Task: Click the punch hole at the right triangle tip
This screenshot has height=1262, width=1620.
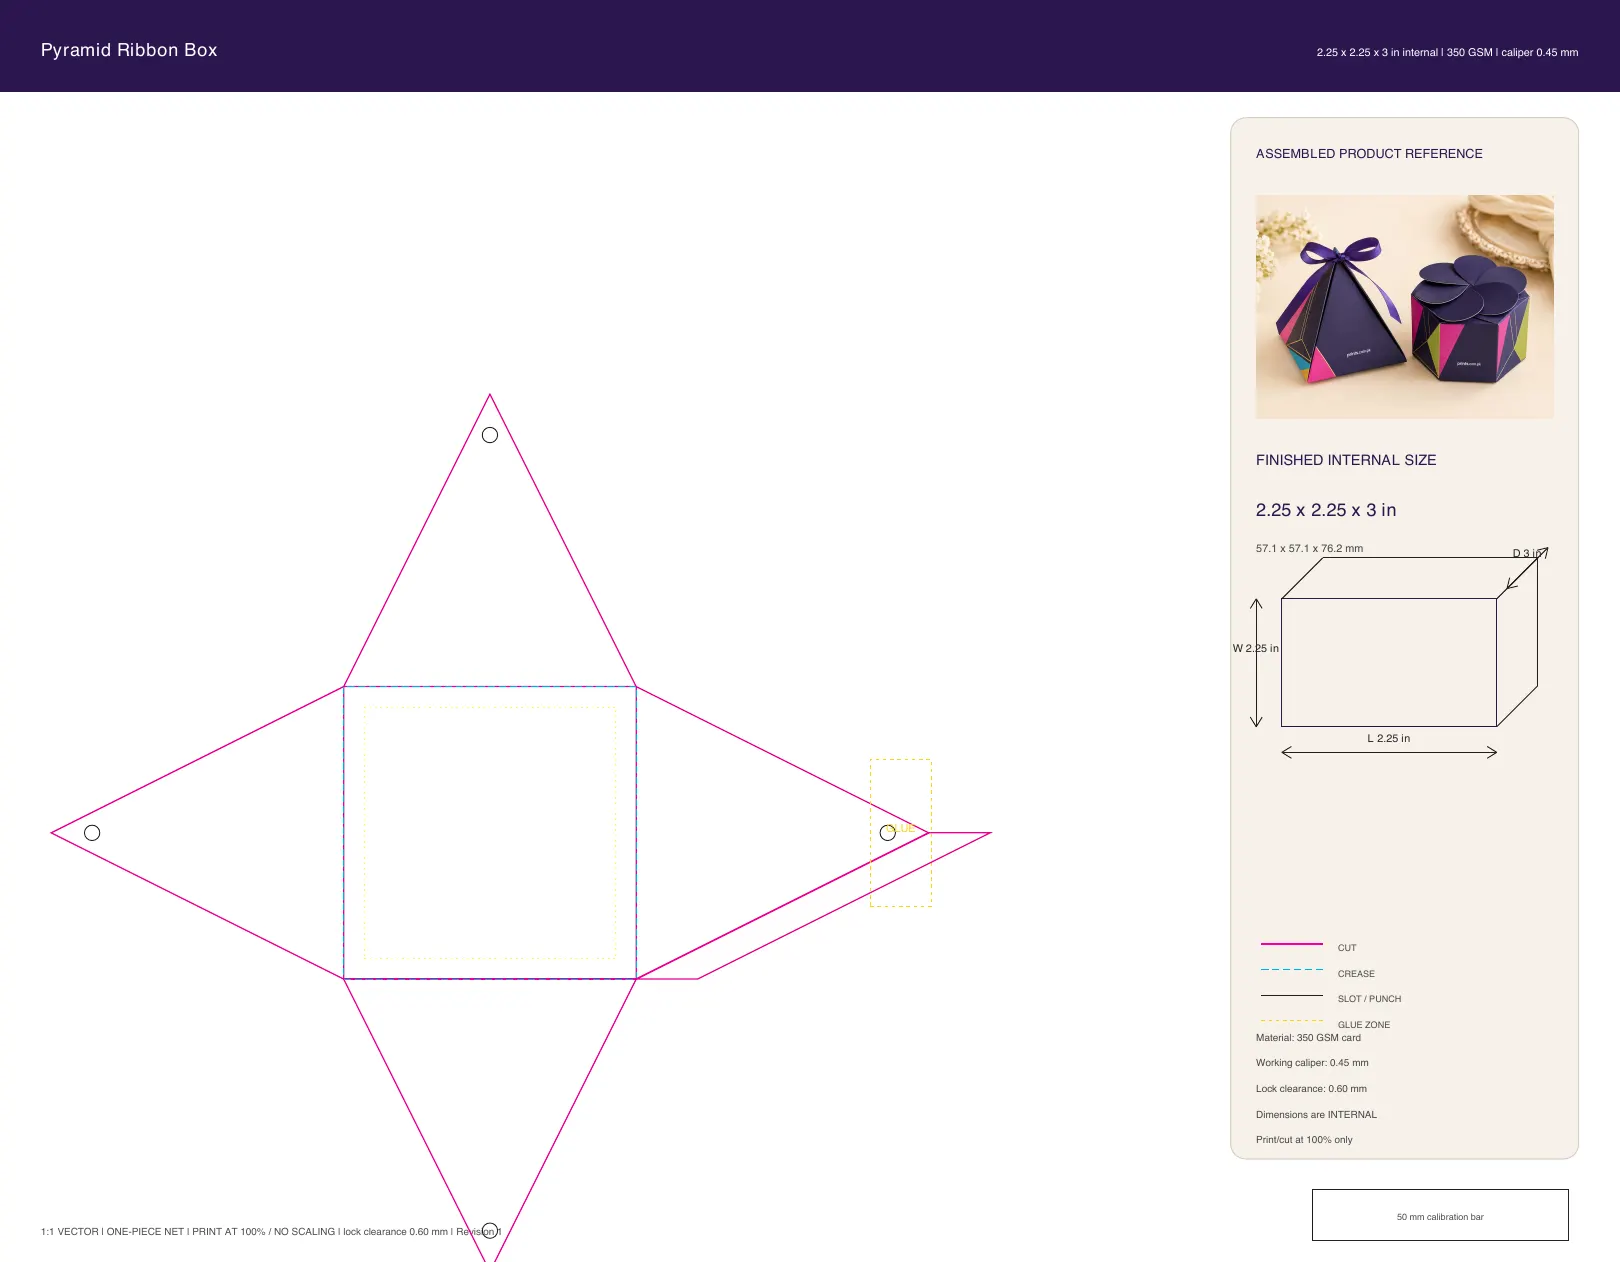Action: coord(888,833)
